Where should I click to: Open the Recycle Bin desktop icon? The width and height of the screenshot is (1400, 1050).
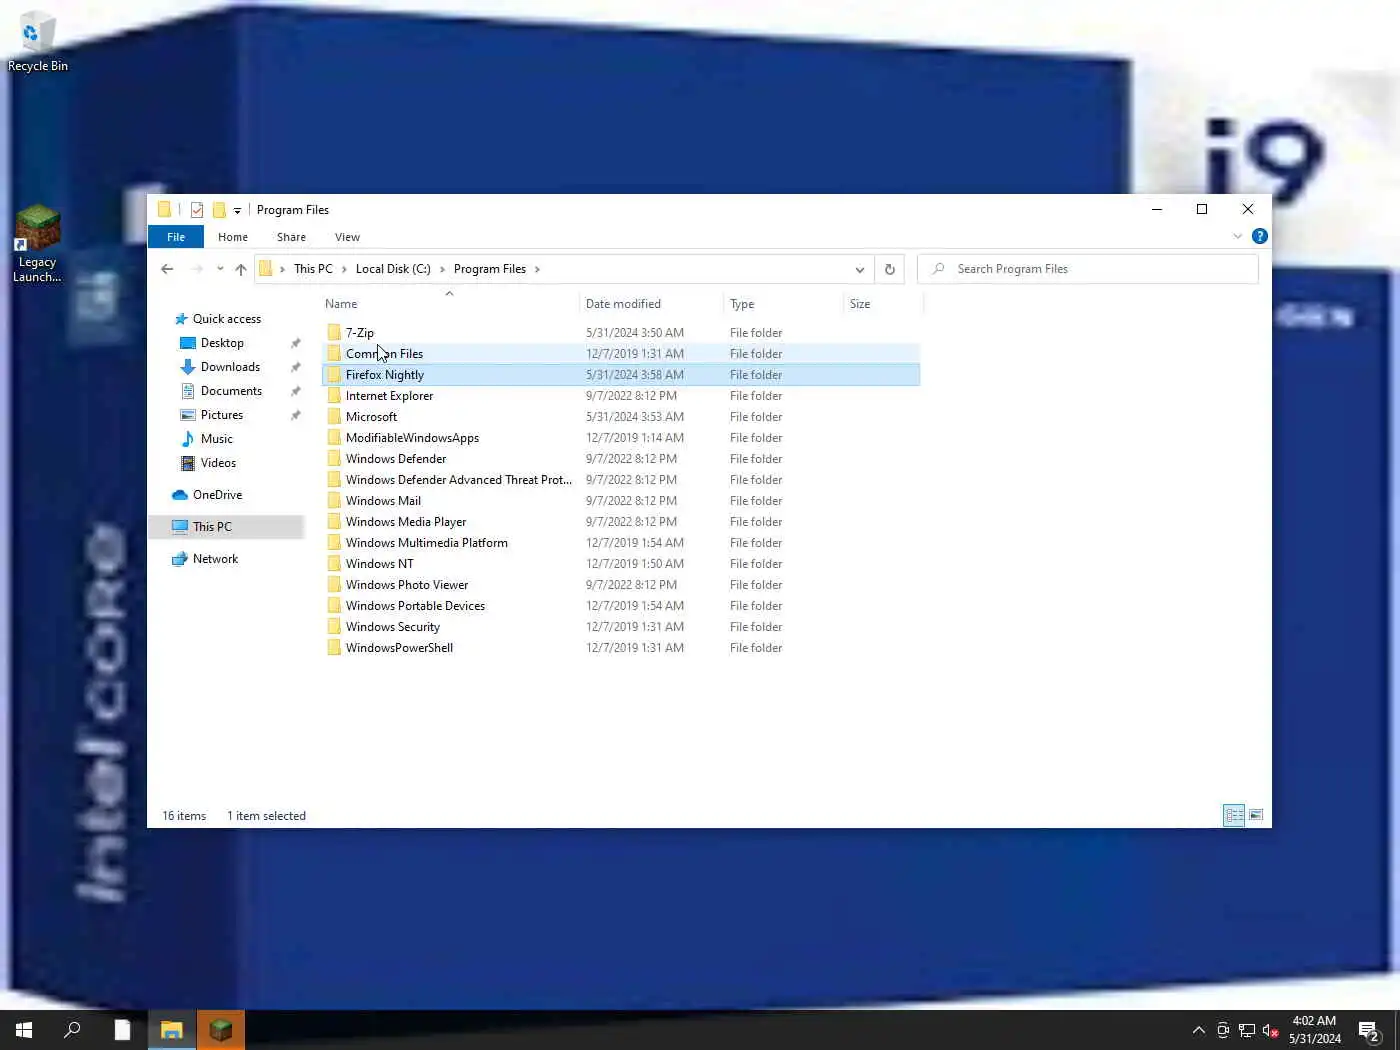click(37, 42)
